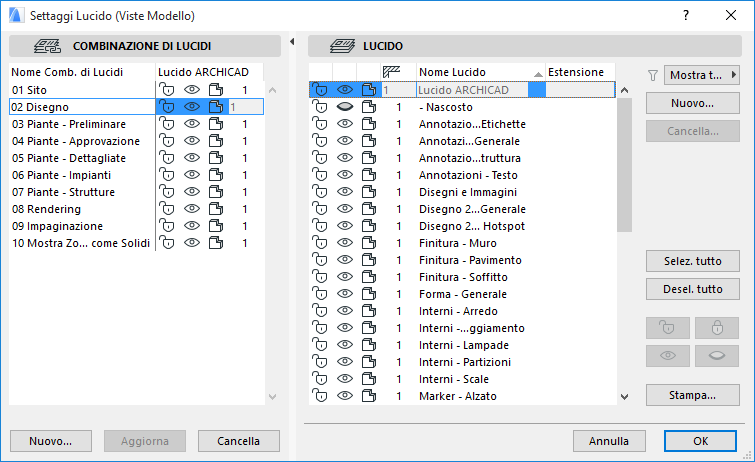Click lock icon in Interni - Scale row
Image resolution: width=755 pixels, height=462 pixels.
tap(320, 379)
